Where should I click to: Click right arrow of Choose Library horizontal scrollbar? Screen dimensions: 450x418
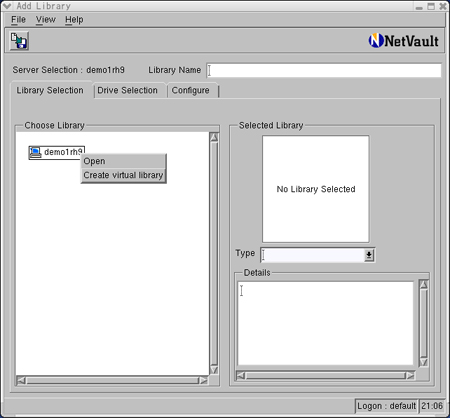click(x=203, y=380)
